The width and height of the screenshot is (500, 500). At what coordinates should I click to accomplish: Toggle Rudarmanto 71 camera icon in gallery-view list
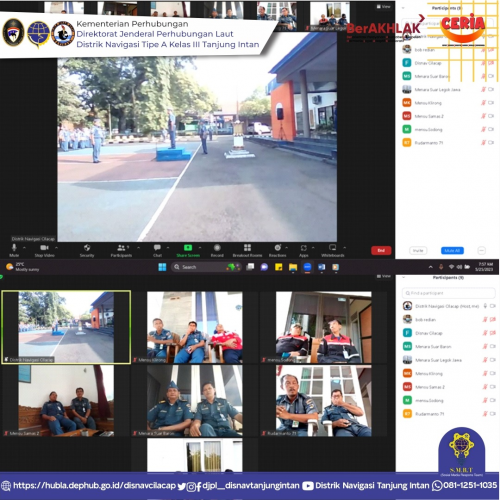(493, 414)
